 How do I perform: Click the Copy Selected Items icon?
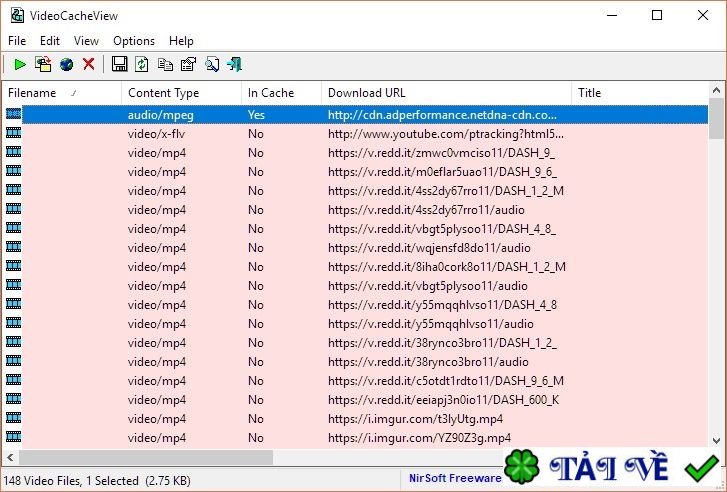coord(165,64)
